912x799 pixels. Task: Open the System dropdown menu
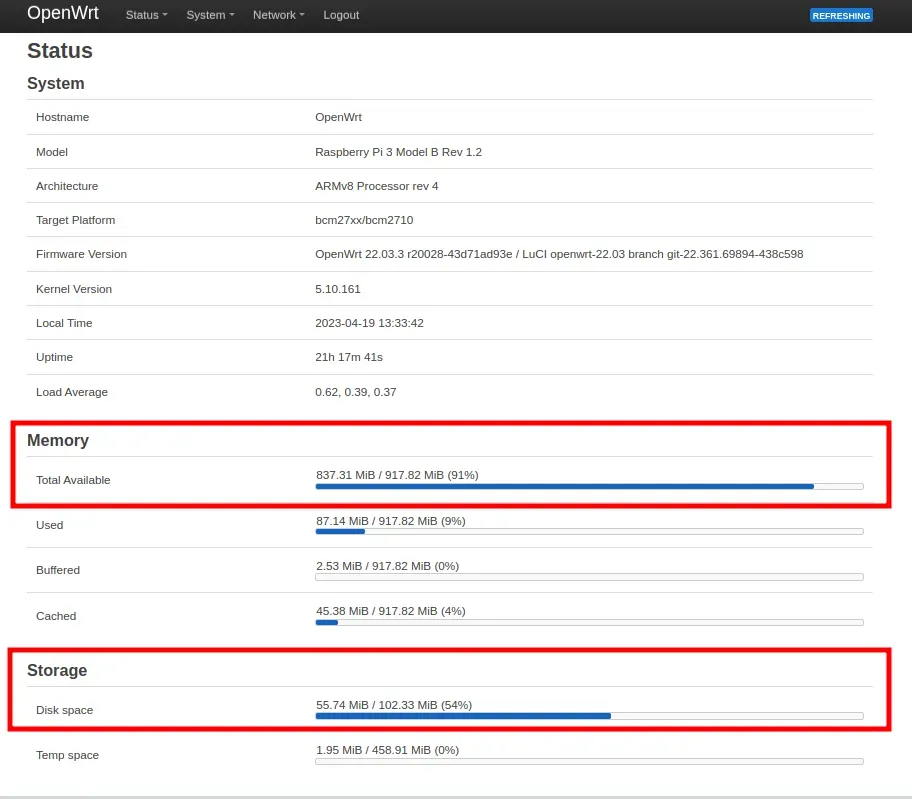210,15
